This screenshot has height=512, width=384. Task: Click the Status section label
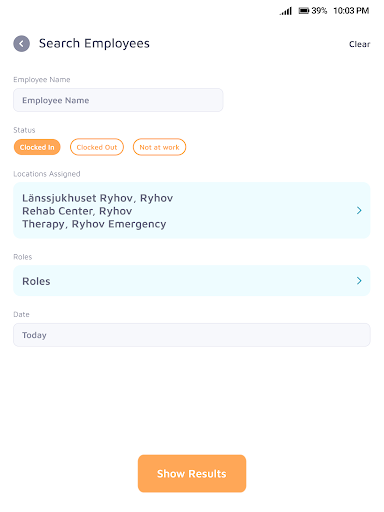click(24, 130)
